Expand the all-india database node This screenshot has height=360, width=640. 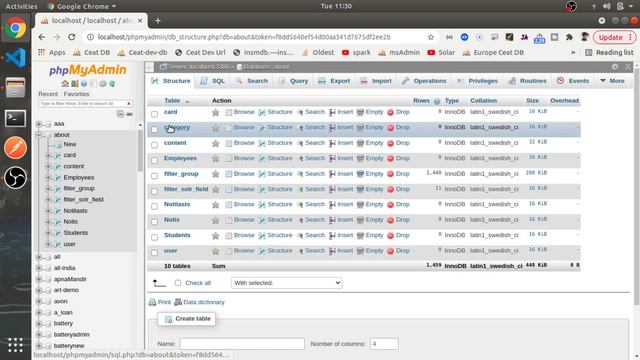[39, 268]
